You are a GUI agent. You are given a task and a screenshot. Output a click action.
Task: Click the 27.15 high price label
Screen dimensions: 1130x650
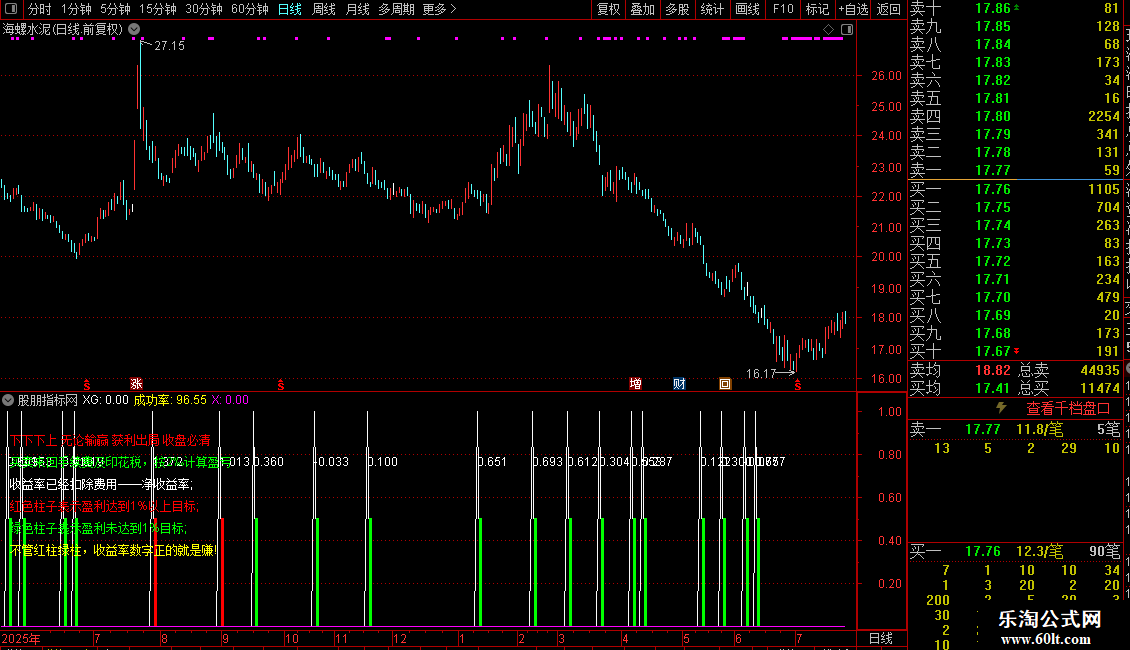[x=169, y=45]
